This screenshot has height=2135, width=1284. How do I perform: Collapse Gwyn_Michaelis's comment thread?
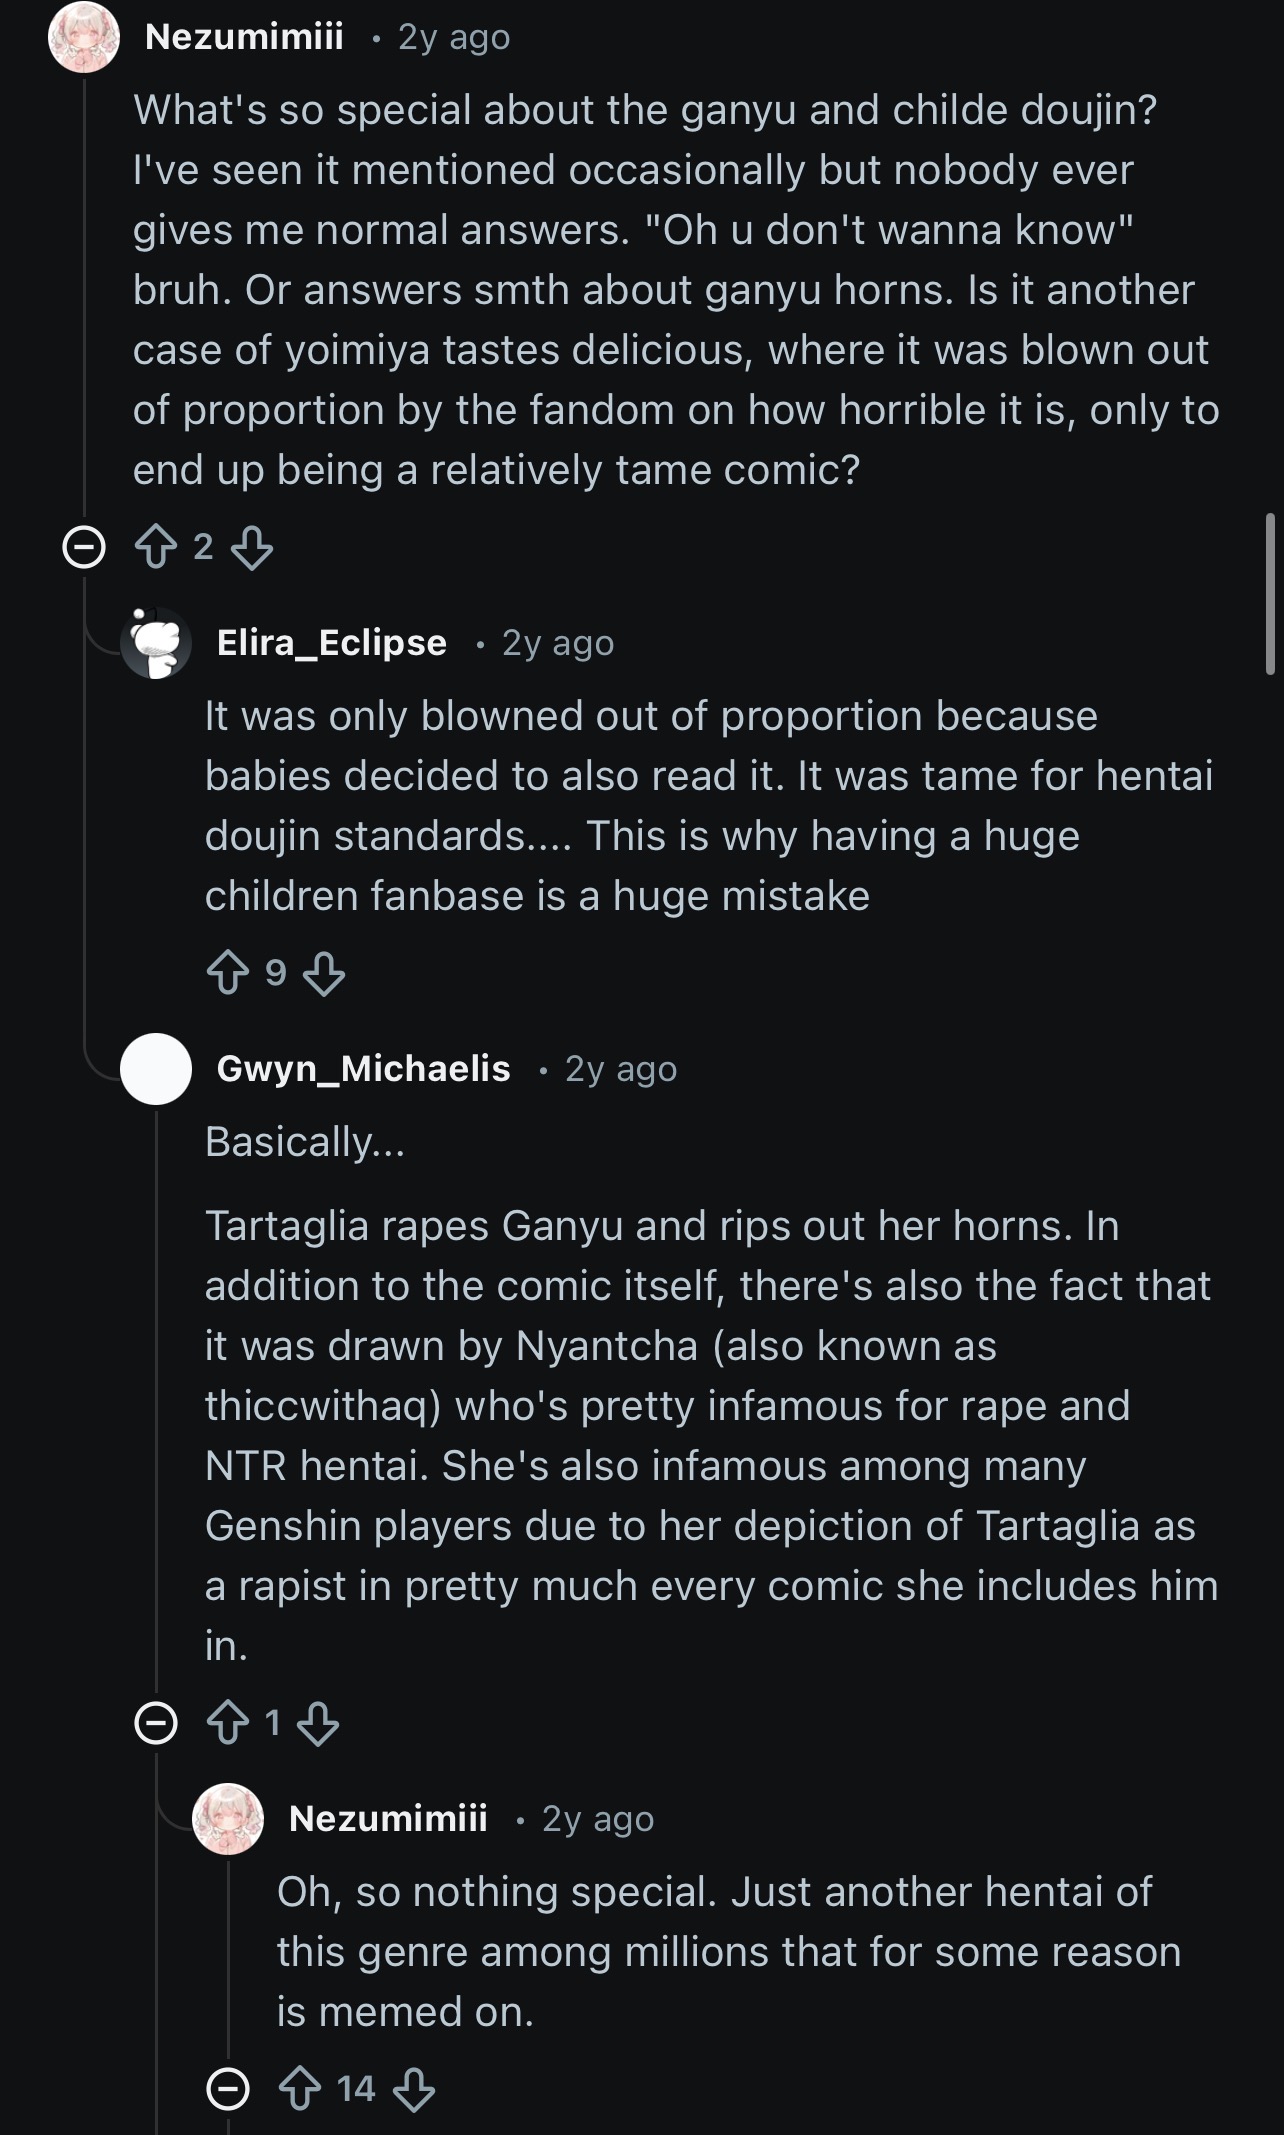point(156,1723)
